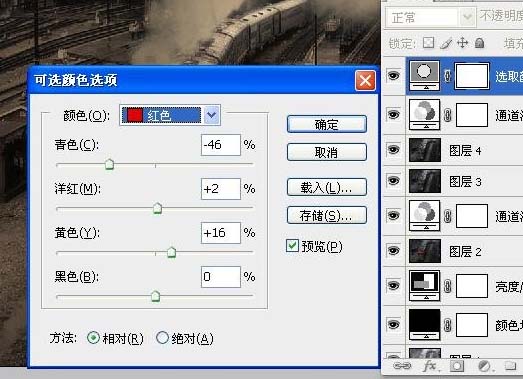Select the 相对(R) method radio button
Screen dimensions: 523x379
click(93, 338)
